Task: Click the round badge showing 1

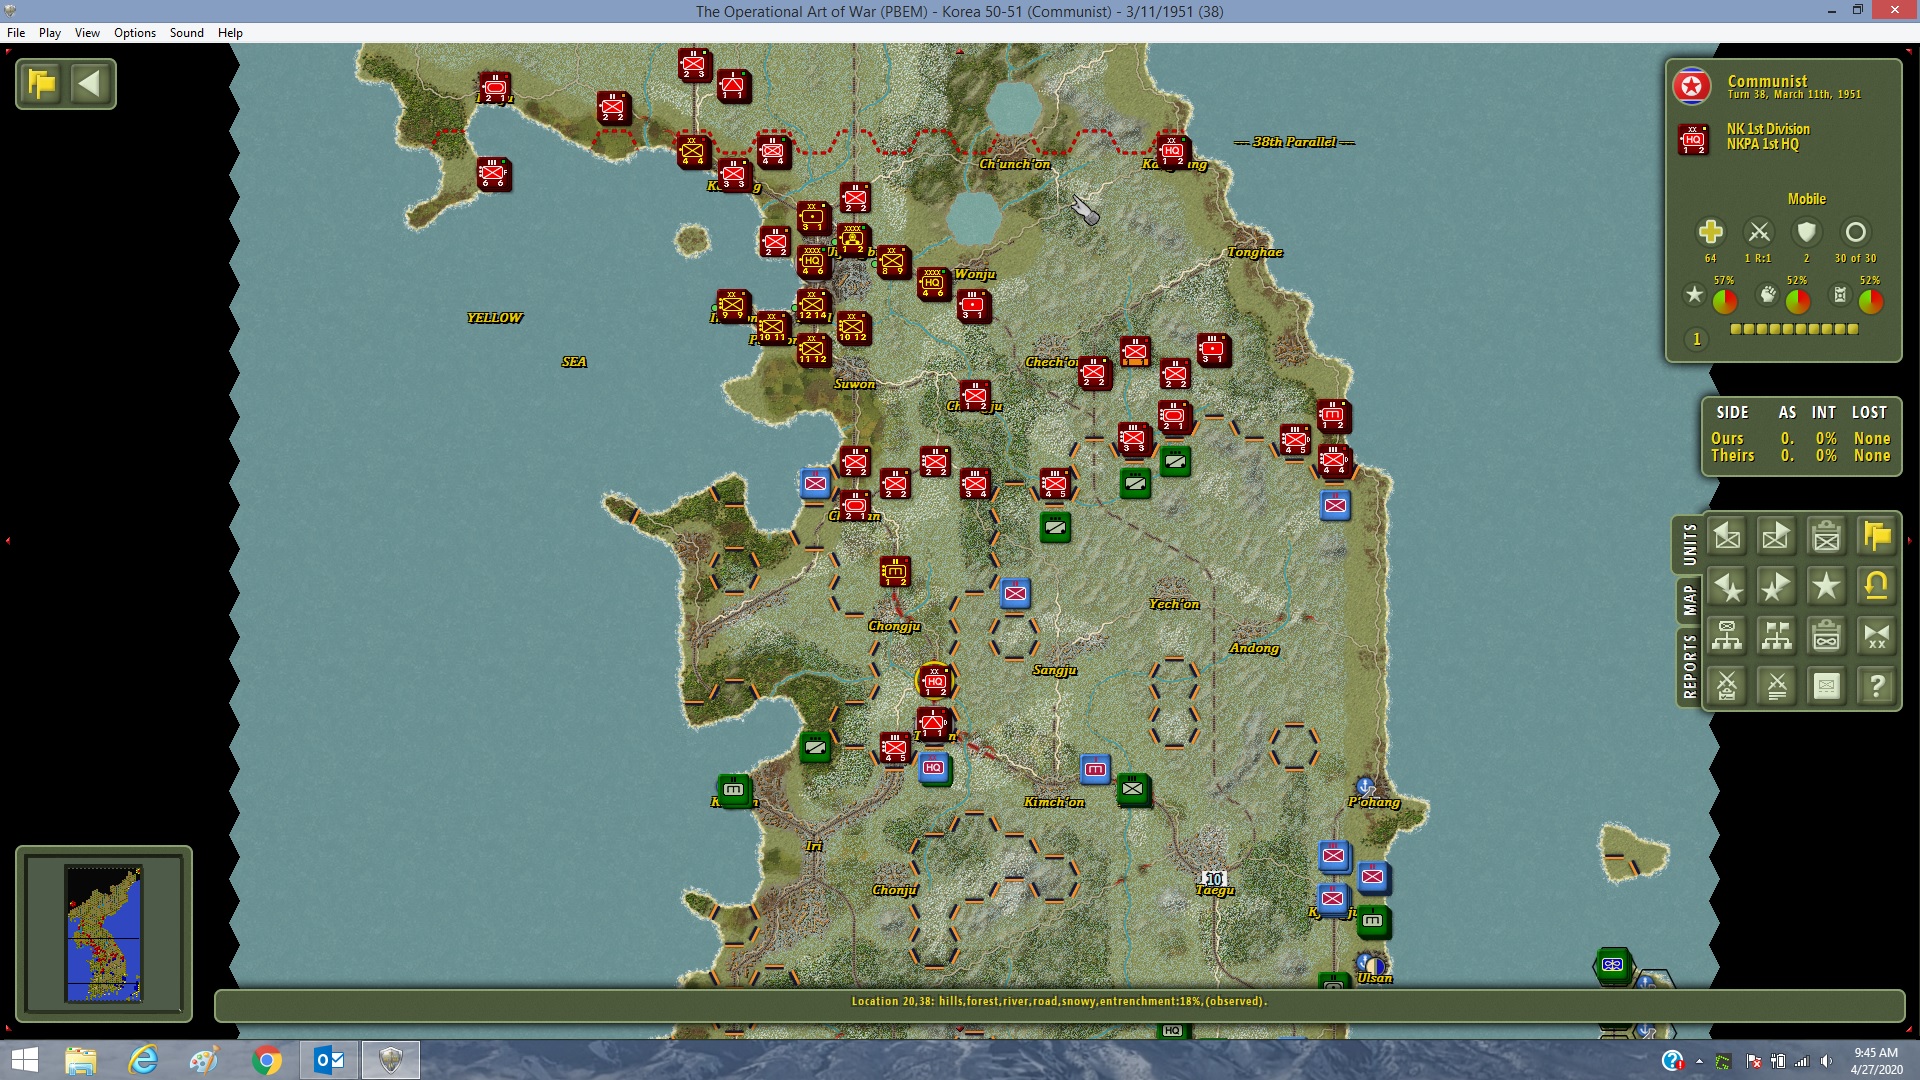Action: (1696, 339)
